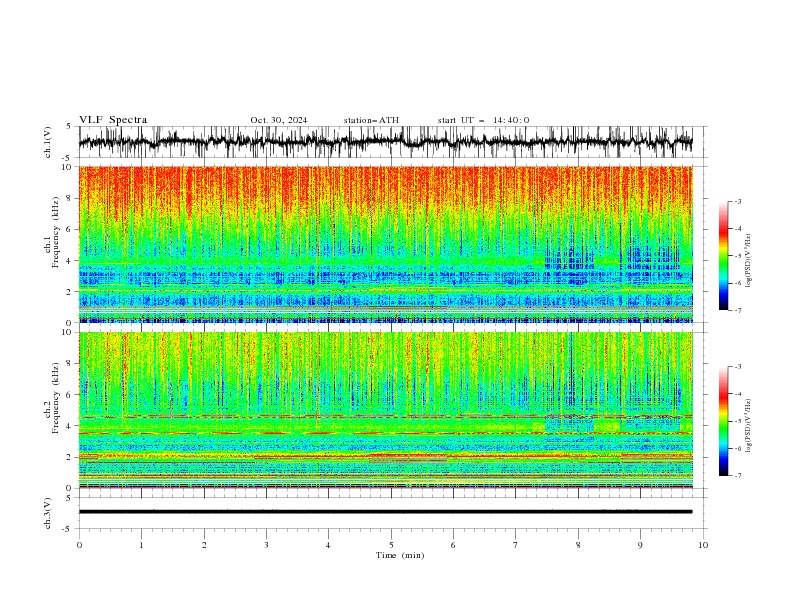
Task: Select the date text "Oct. 30, 2024"
Action: click(x=279, y=120)
